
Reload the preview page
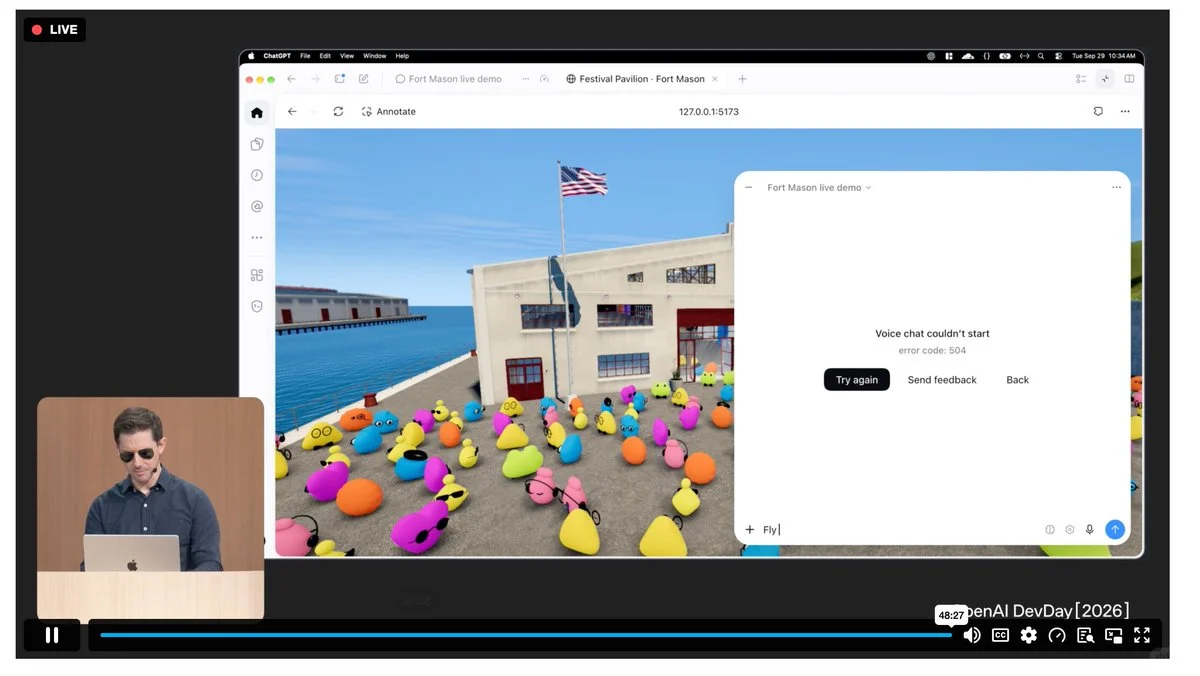[338, 112]
